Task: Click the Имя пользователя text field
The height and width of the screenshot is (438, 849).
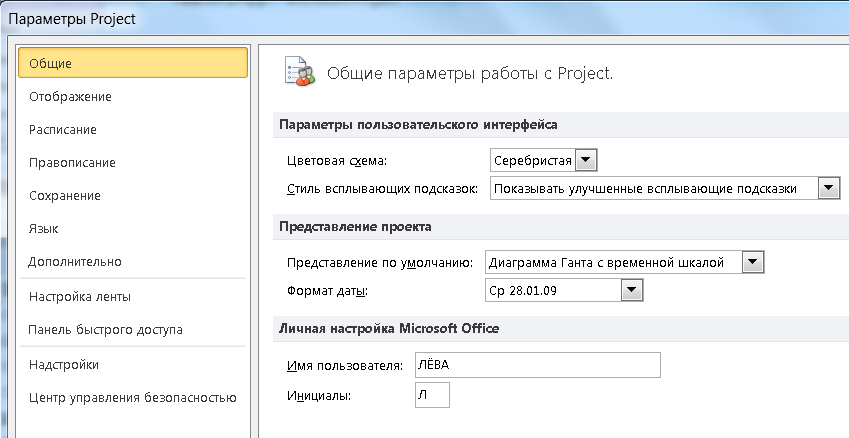Action: [537, 365]
